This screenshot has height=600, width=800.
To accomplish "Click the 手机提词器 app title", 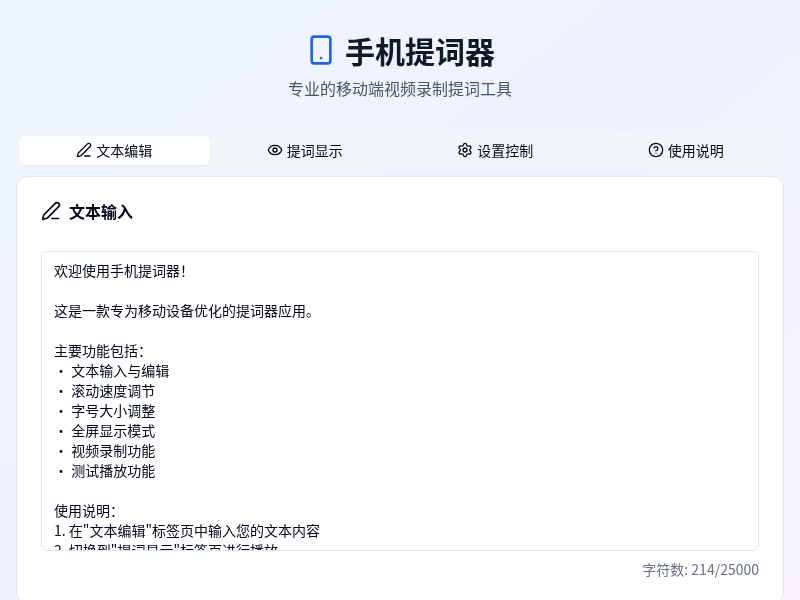I will 422,48.
